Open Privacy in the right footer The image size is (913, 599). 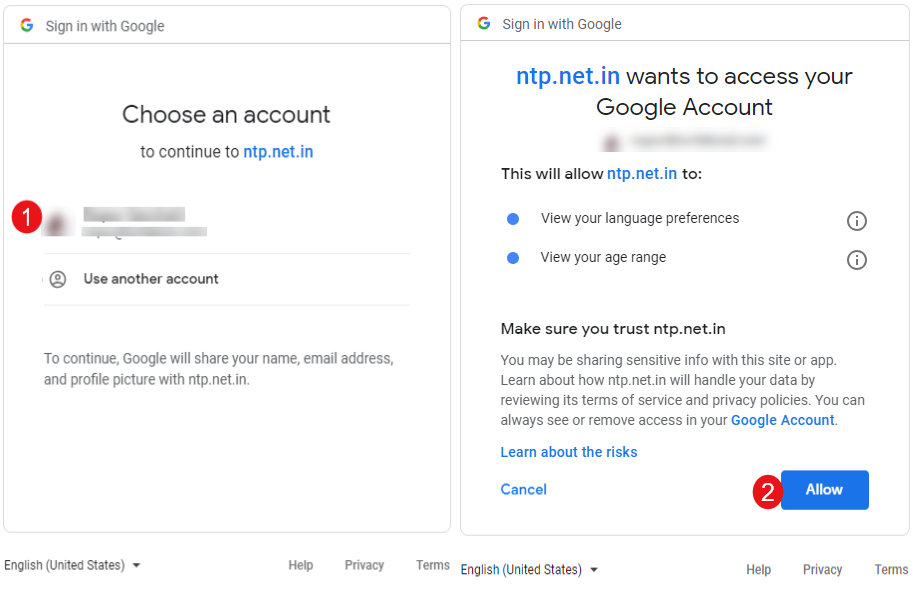click(822, 569)
